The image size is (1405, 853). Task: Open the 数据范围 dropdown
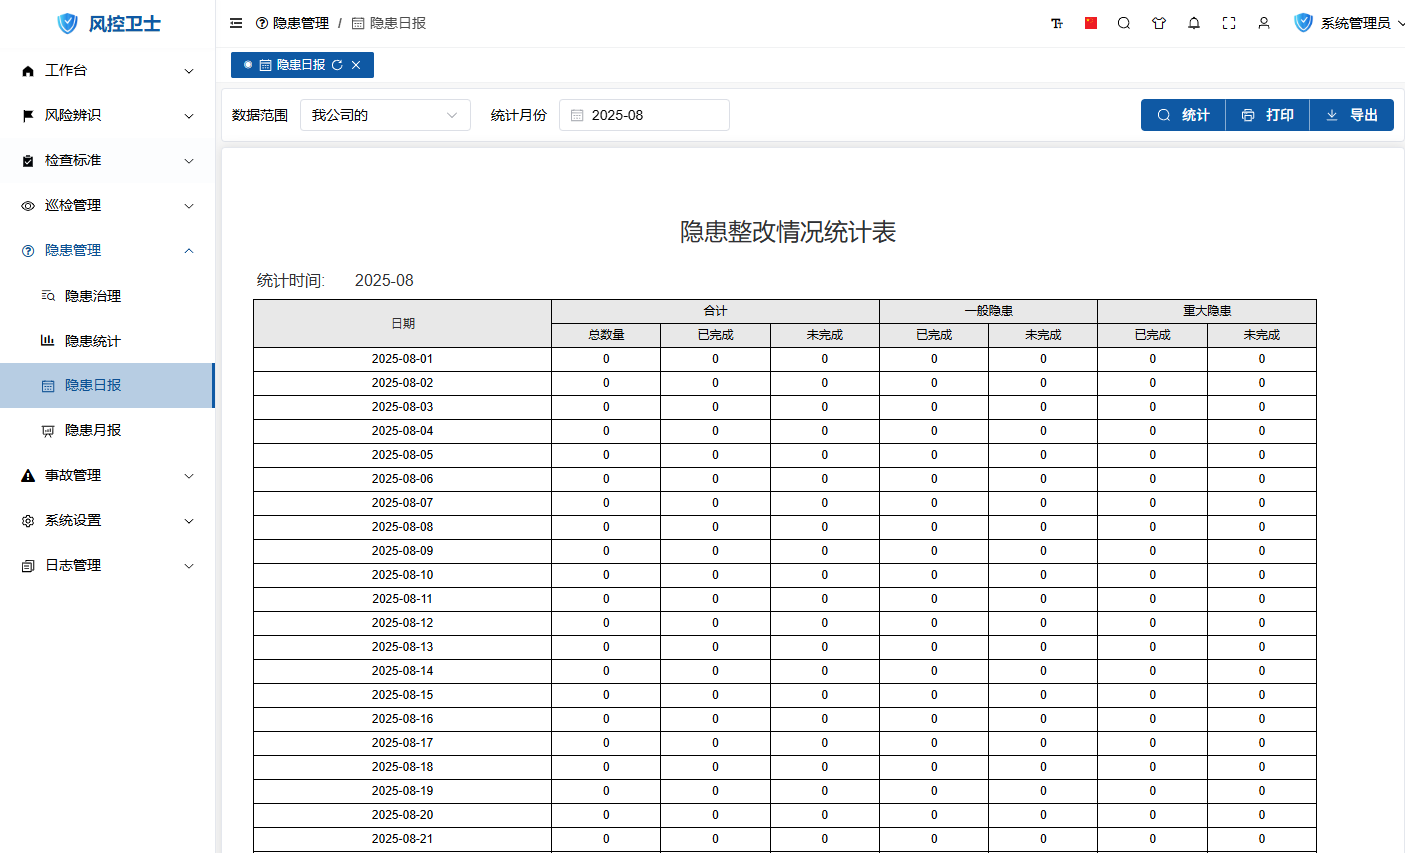(385, 115)
